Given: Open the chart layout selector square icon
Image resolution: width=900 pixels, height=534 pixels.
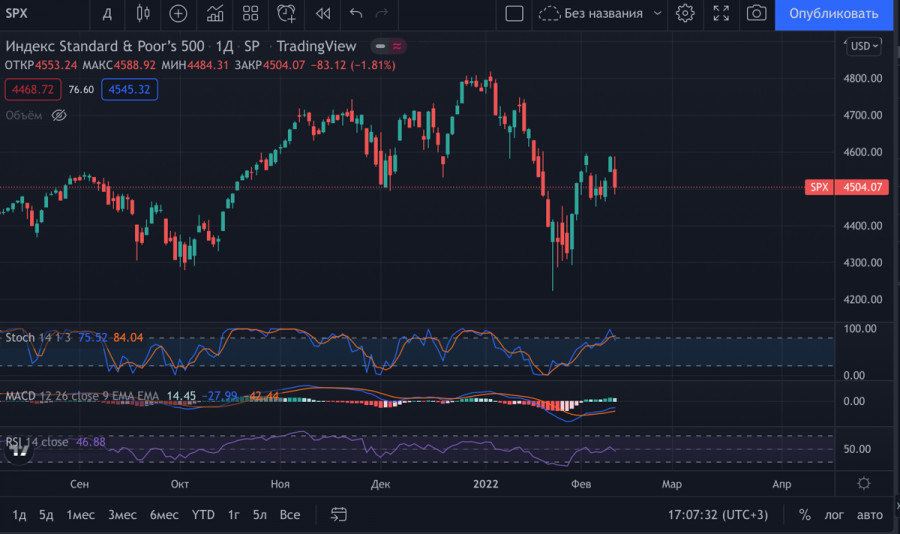Looking at the screenshot, I should pyautogui.click(x=514, y=13).
